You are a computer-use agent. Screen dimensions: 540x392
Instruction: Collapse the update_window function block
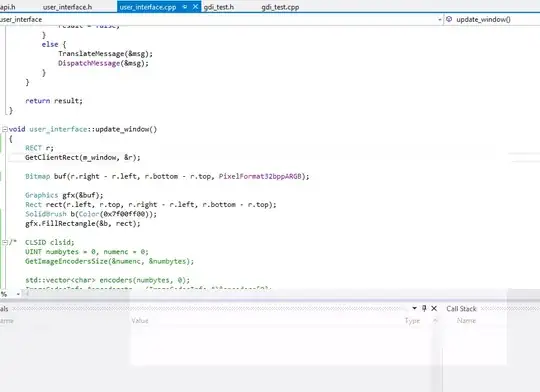click(x=5, y=129)
